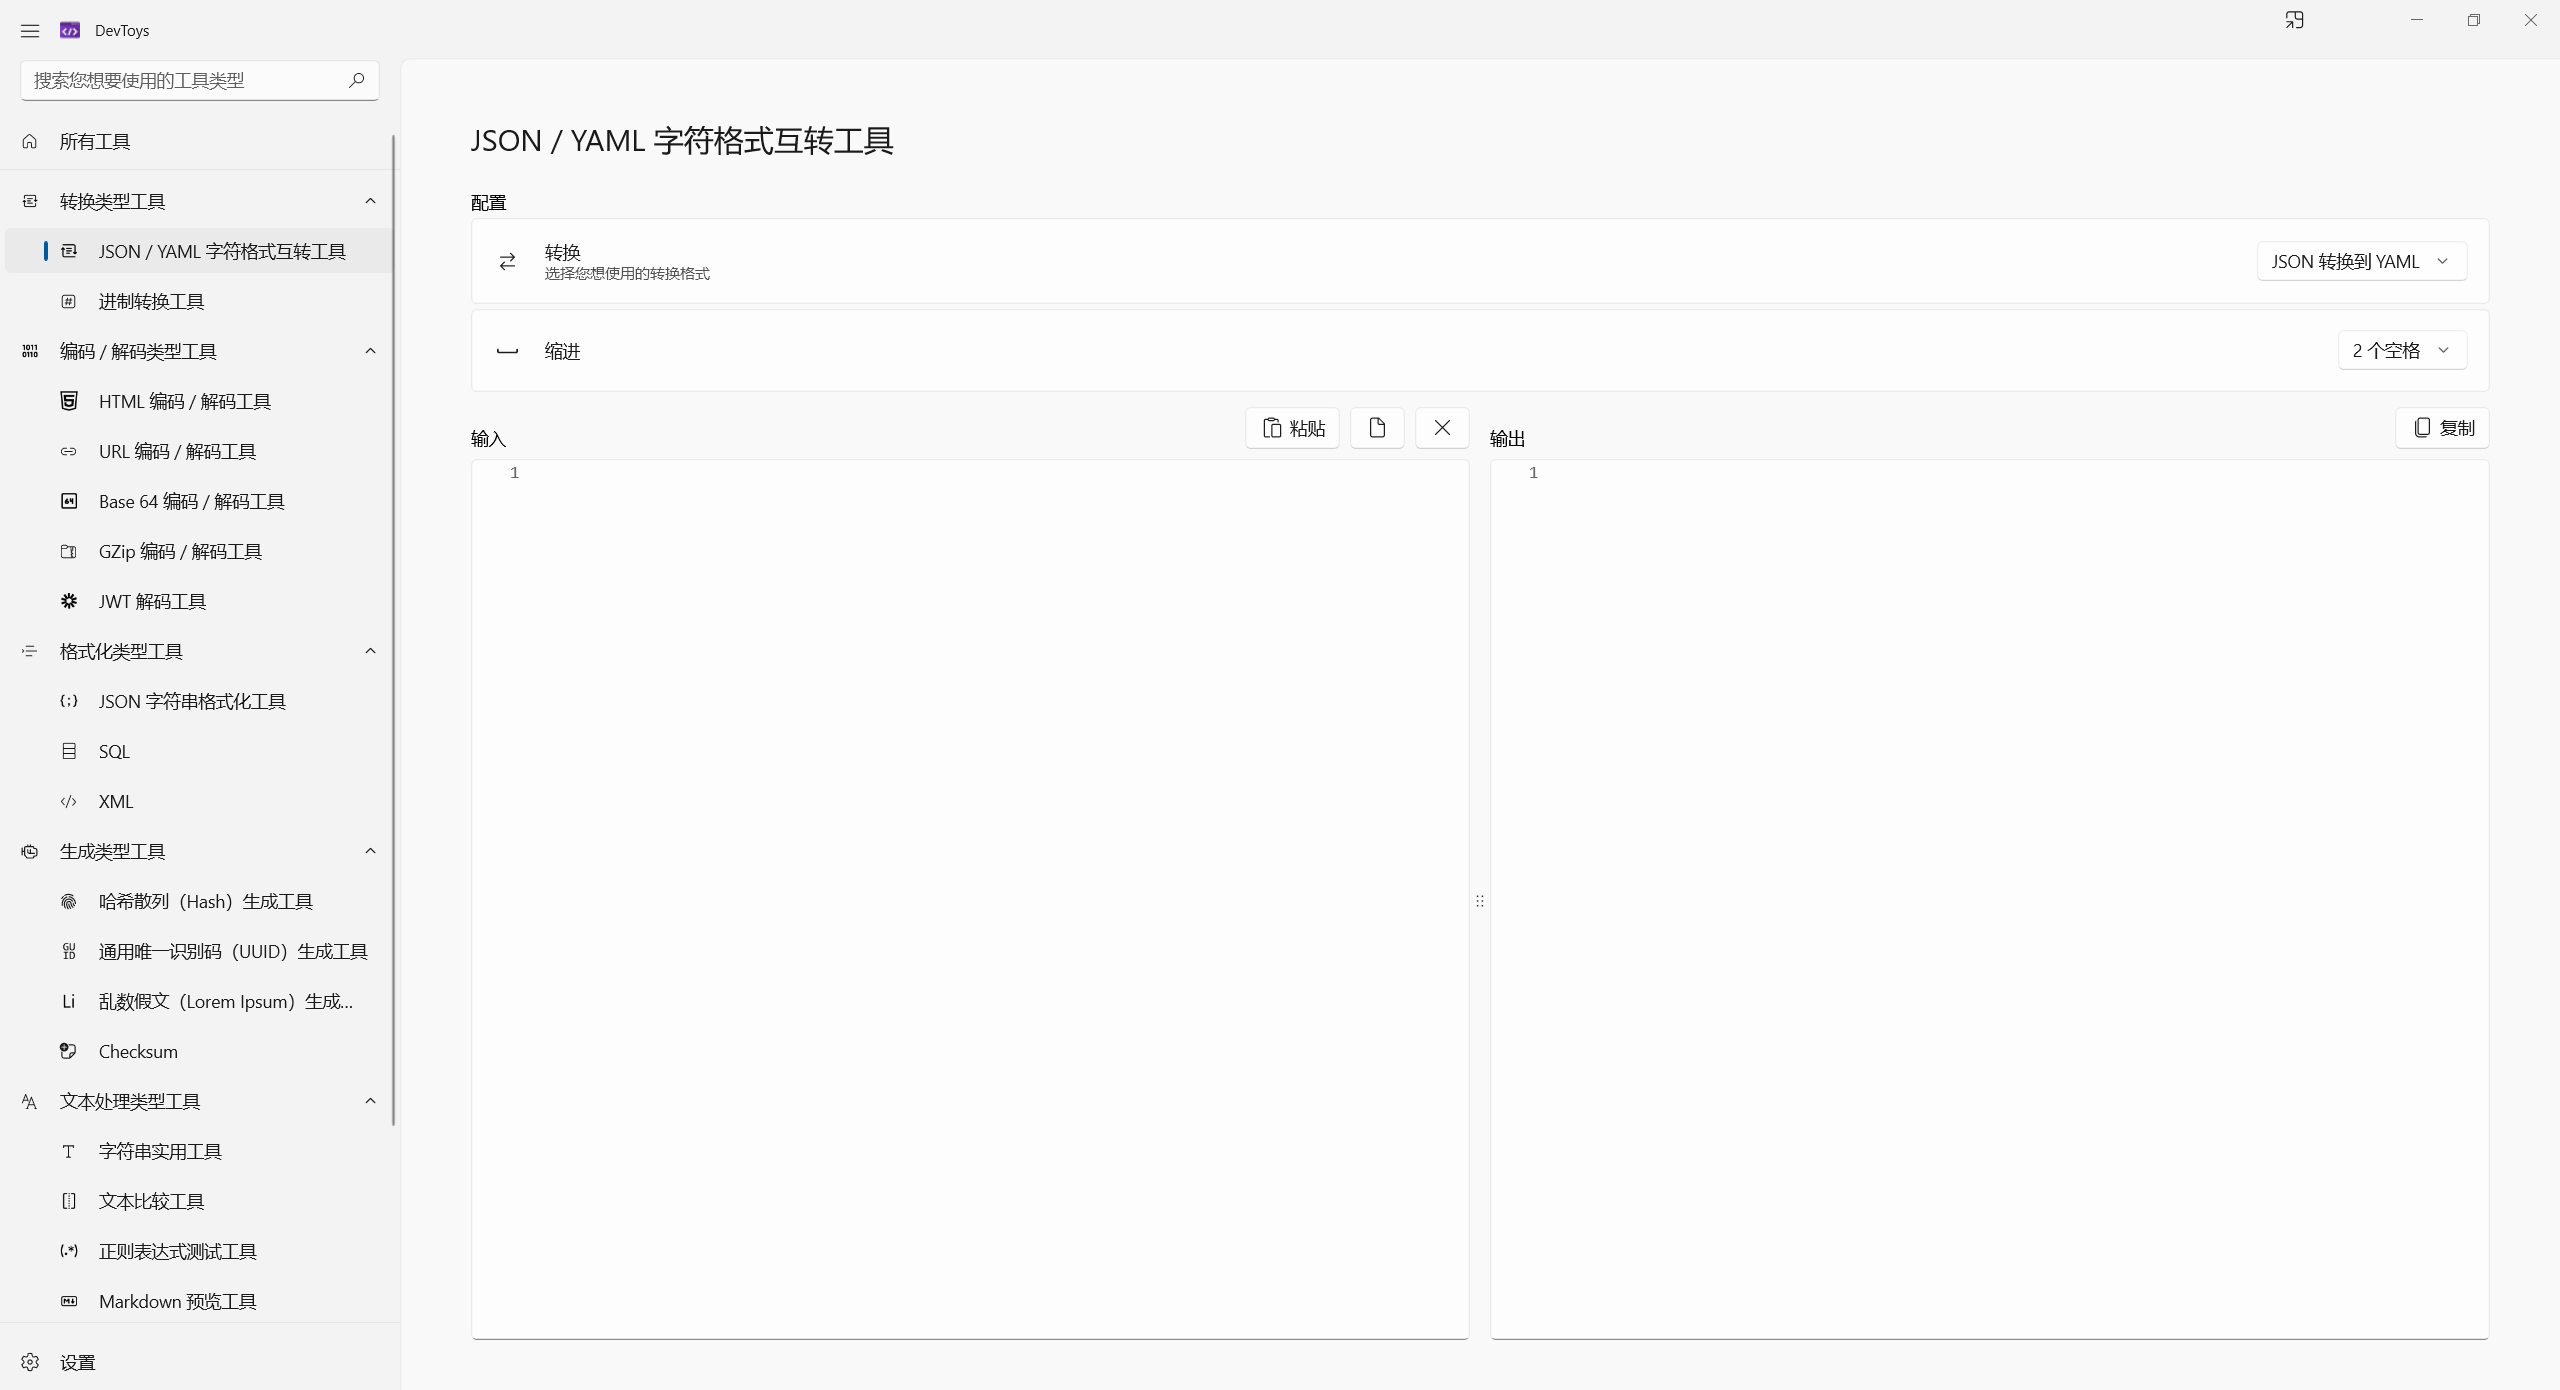Viewport: 2560px width, 1390px height.
Task: Click the splitter handle between input and output
Action: [x=1479, y=900]
